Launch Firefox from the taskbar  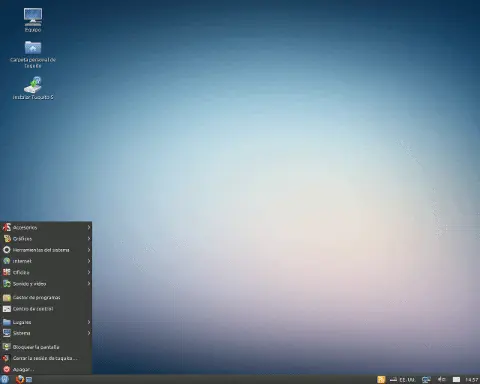coord(20,379)
